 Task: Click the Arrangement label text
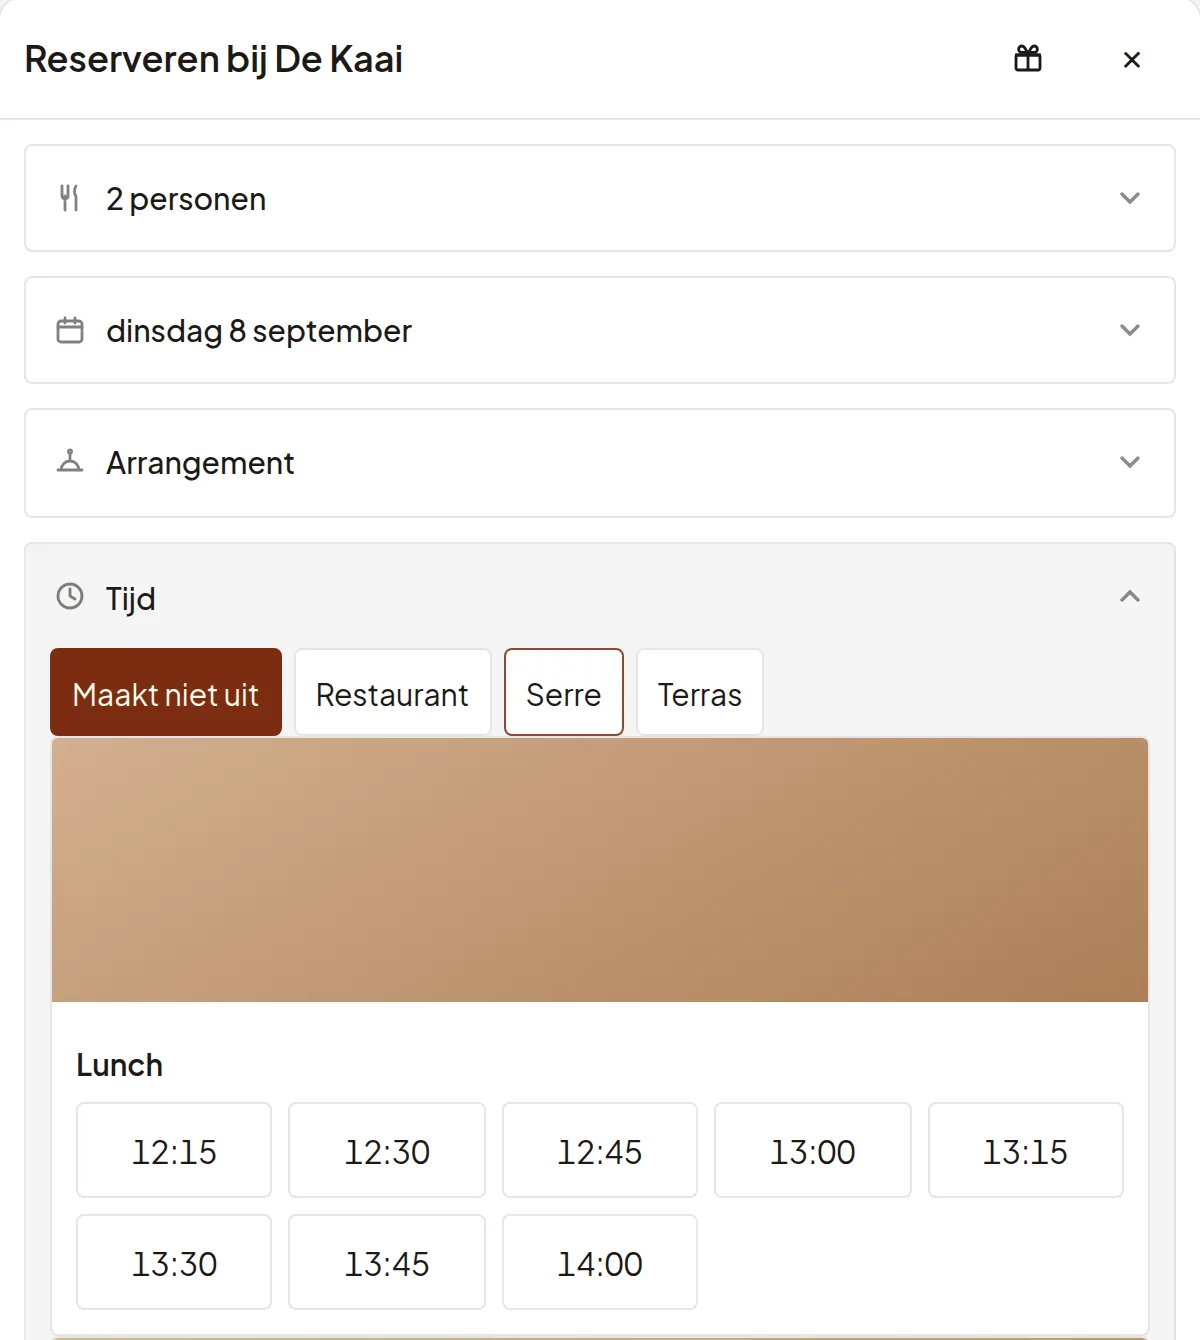[x=200, y=463]
